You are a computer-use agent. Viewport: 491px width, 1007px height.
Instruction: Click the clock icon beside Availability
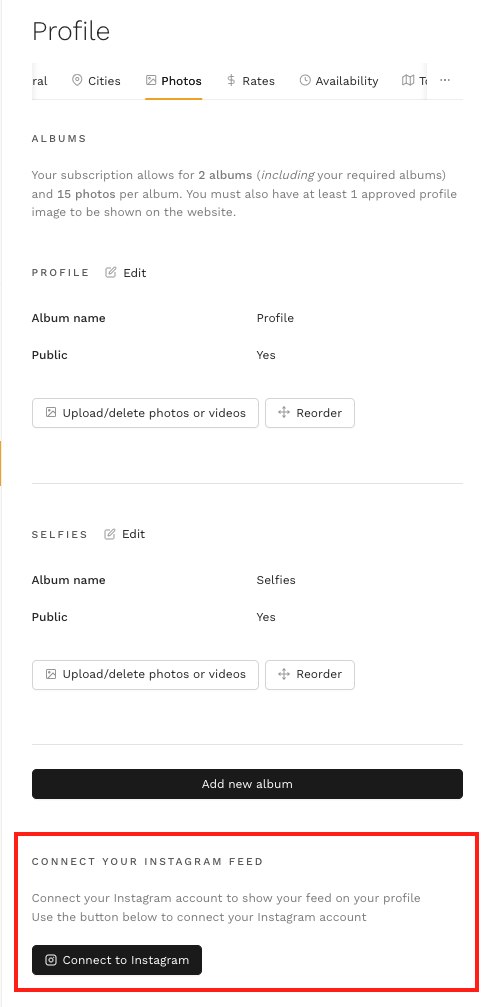(305, 80)
